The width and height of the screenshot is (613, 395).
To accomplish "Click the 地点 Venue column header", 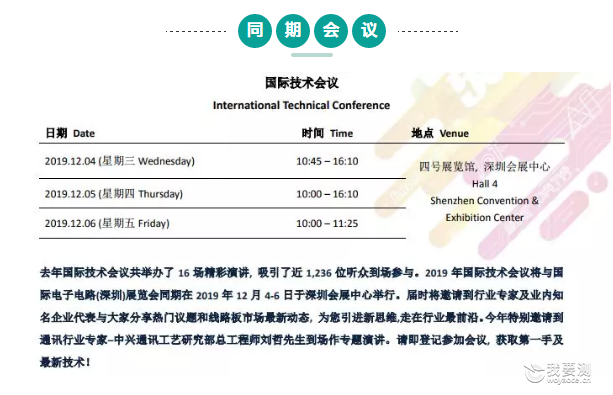I will pos(440,133).
